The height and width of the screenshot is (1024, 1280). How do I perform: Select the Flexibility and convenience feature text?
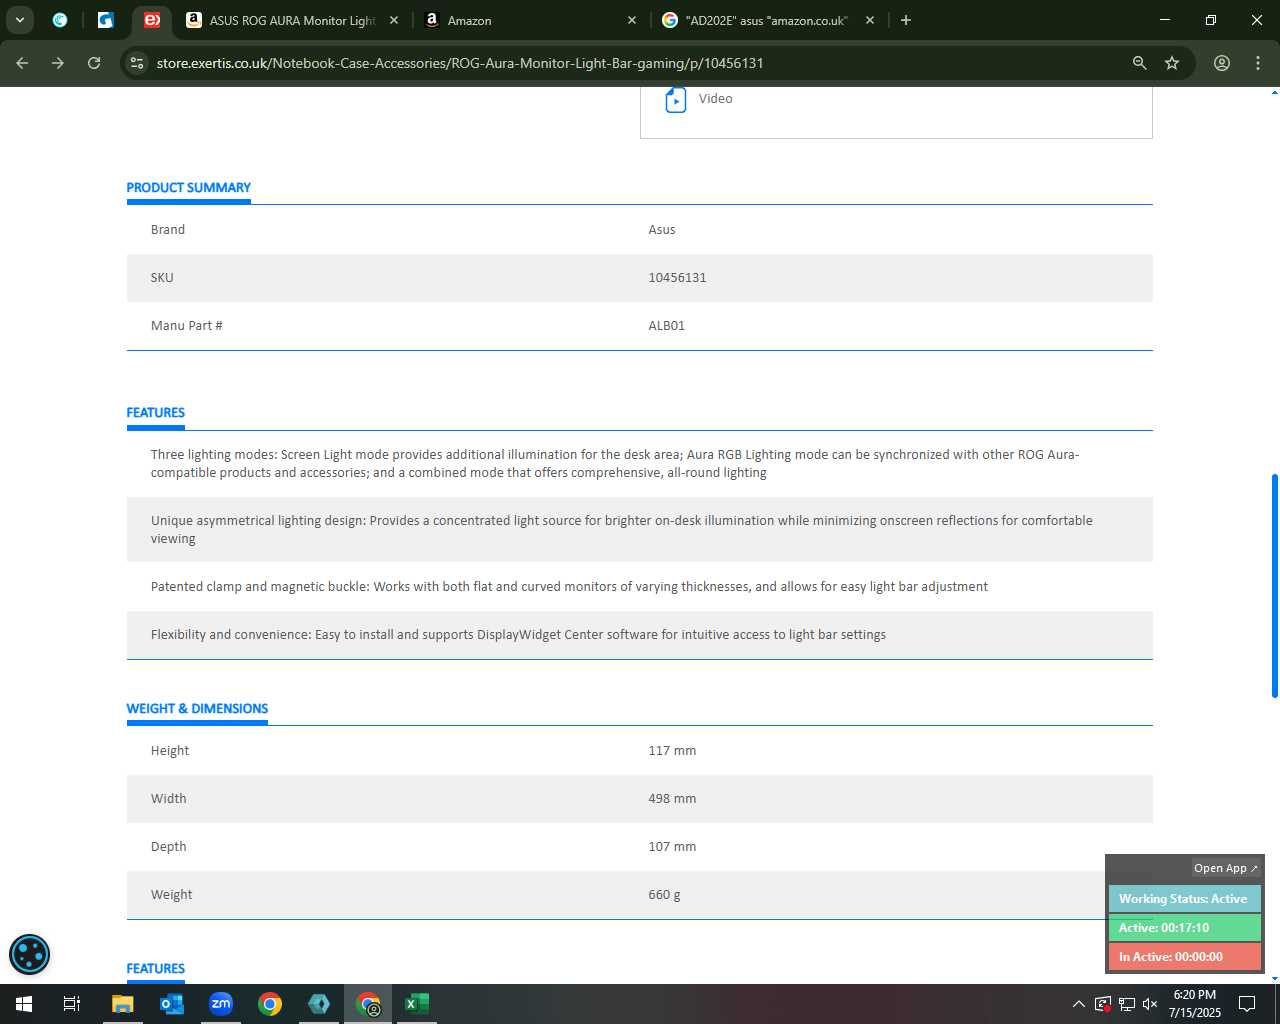(518, 634)
